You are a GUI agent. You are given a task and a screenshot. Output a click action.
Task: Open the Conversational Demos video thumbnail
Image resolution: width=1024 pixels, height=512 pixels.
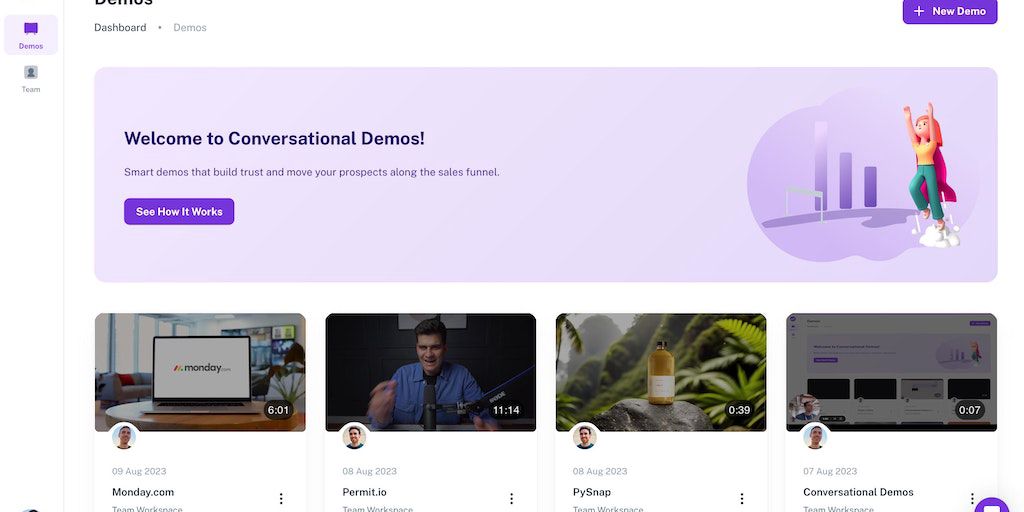891,372
